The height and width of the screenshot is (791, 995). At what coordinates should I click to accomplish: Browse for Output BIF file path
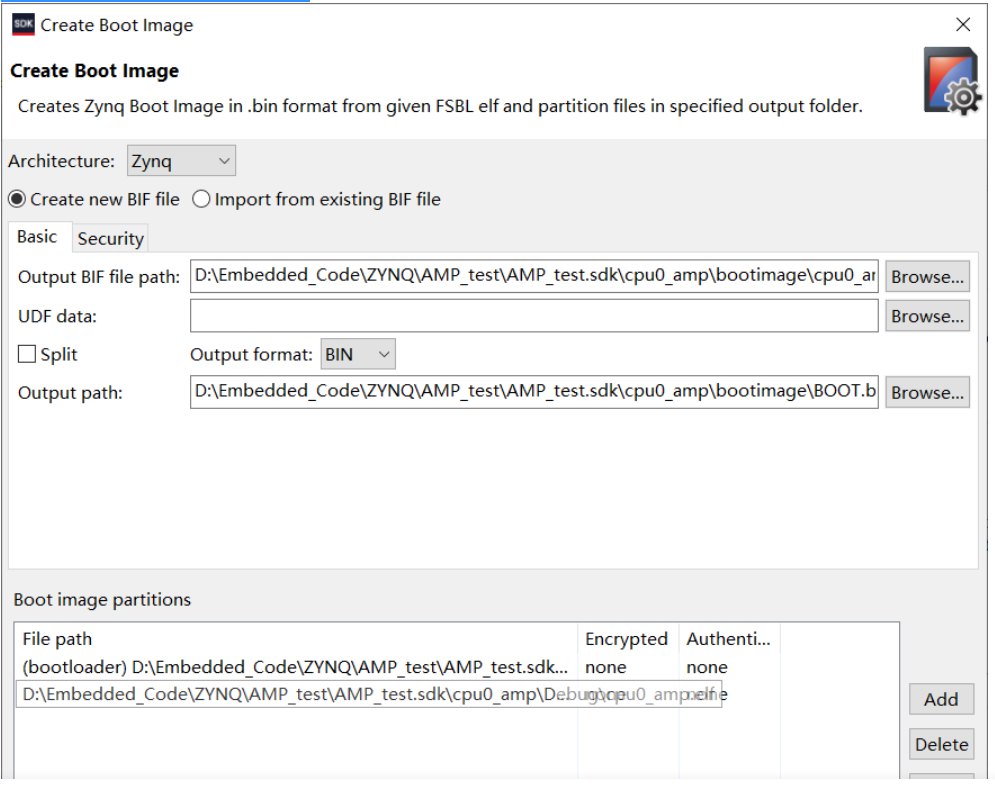pyautogui.click(x=927, y=277)
